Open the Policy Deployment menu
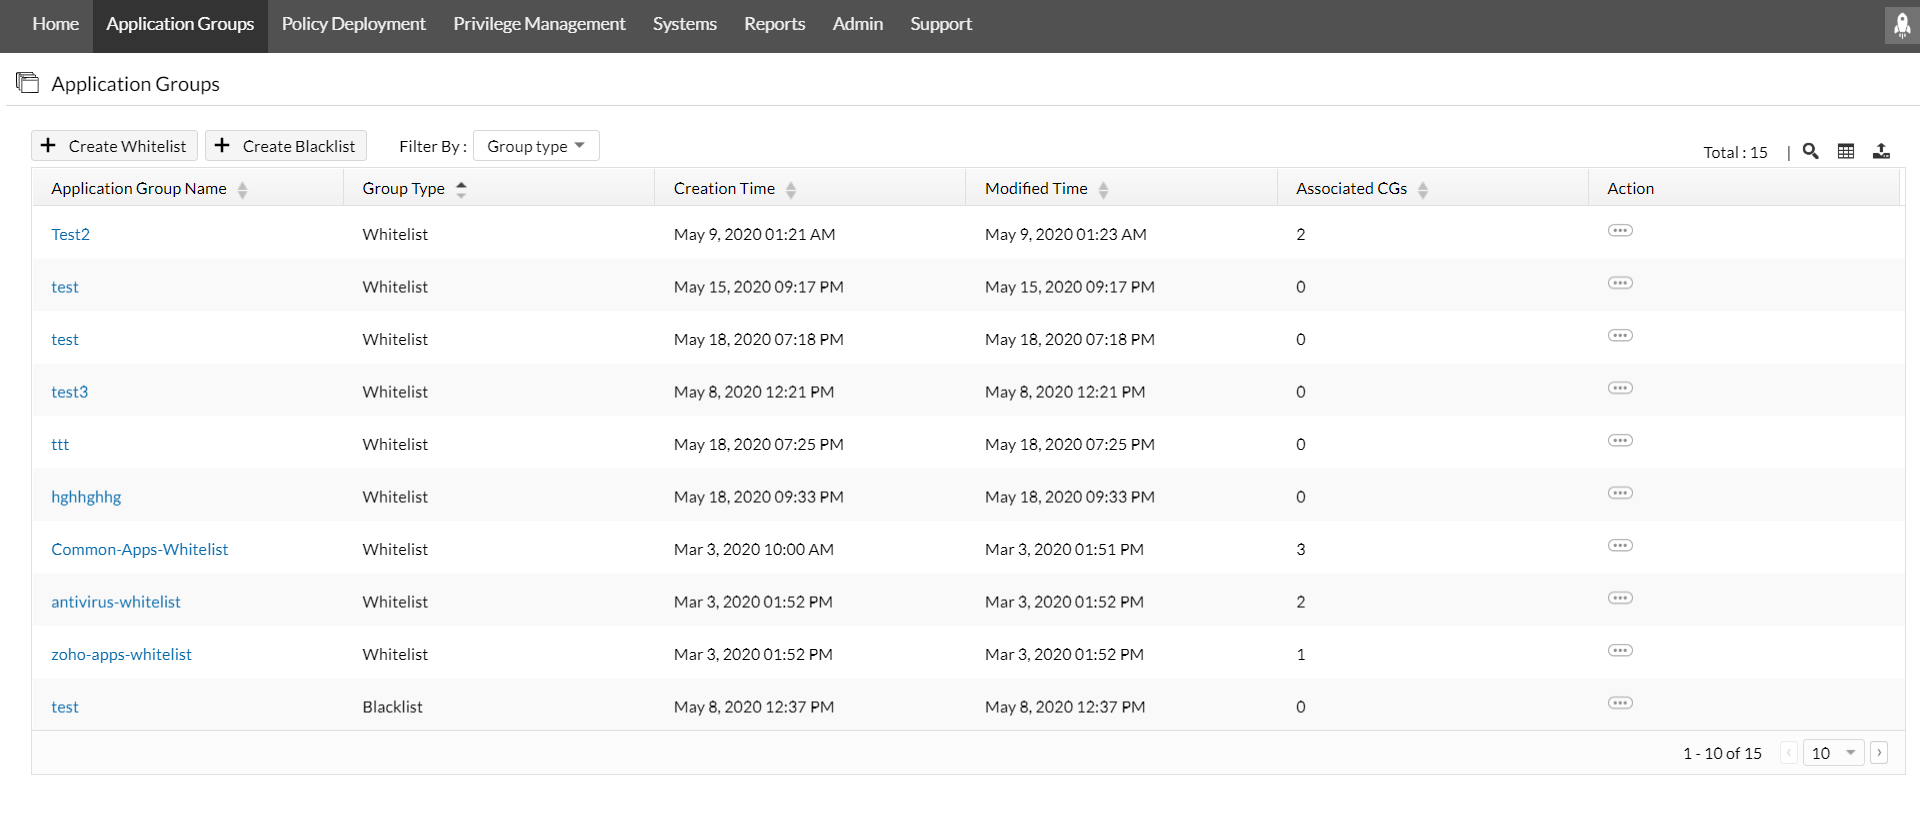 click(353, 24)
